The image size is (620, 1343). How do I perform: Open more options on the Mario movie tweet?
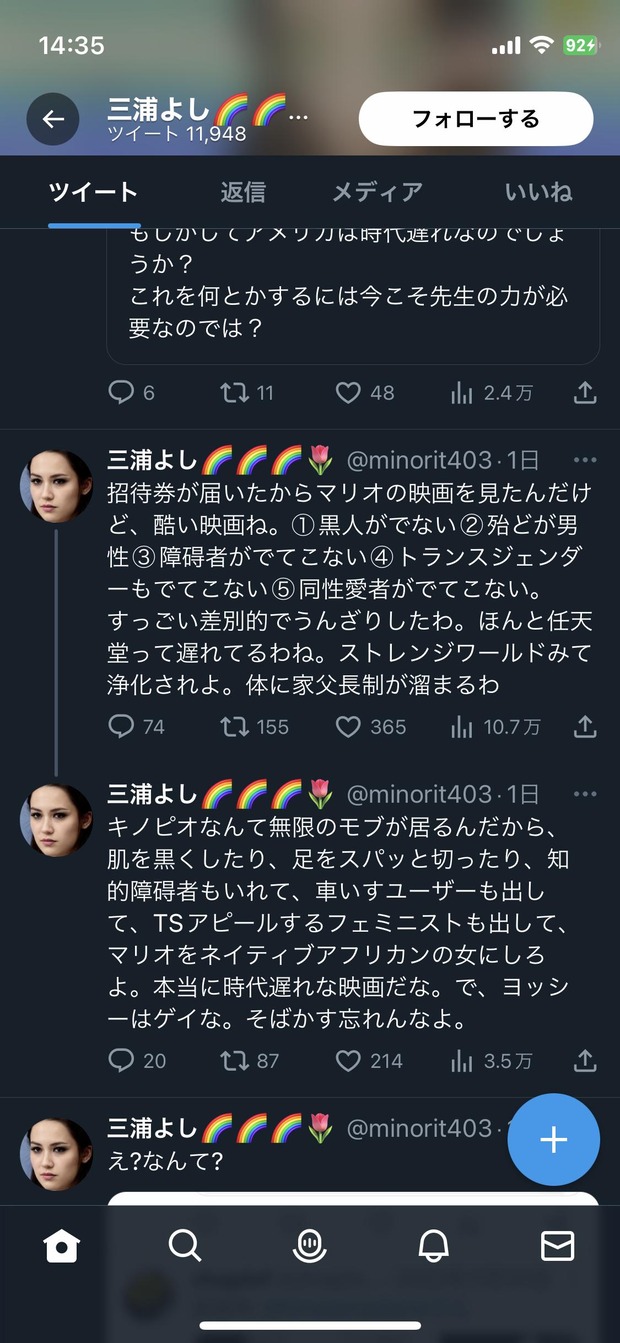(x=585, y=460)
